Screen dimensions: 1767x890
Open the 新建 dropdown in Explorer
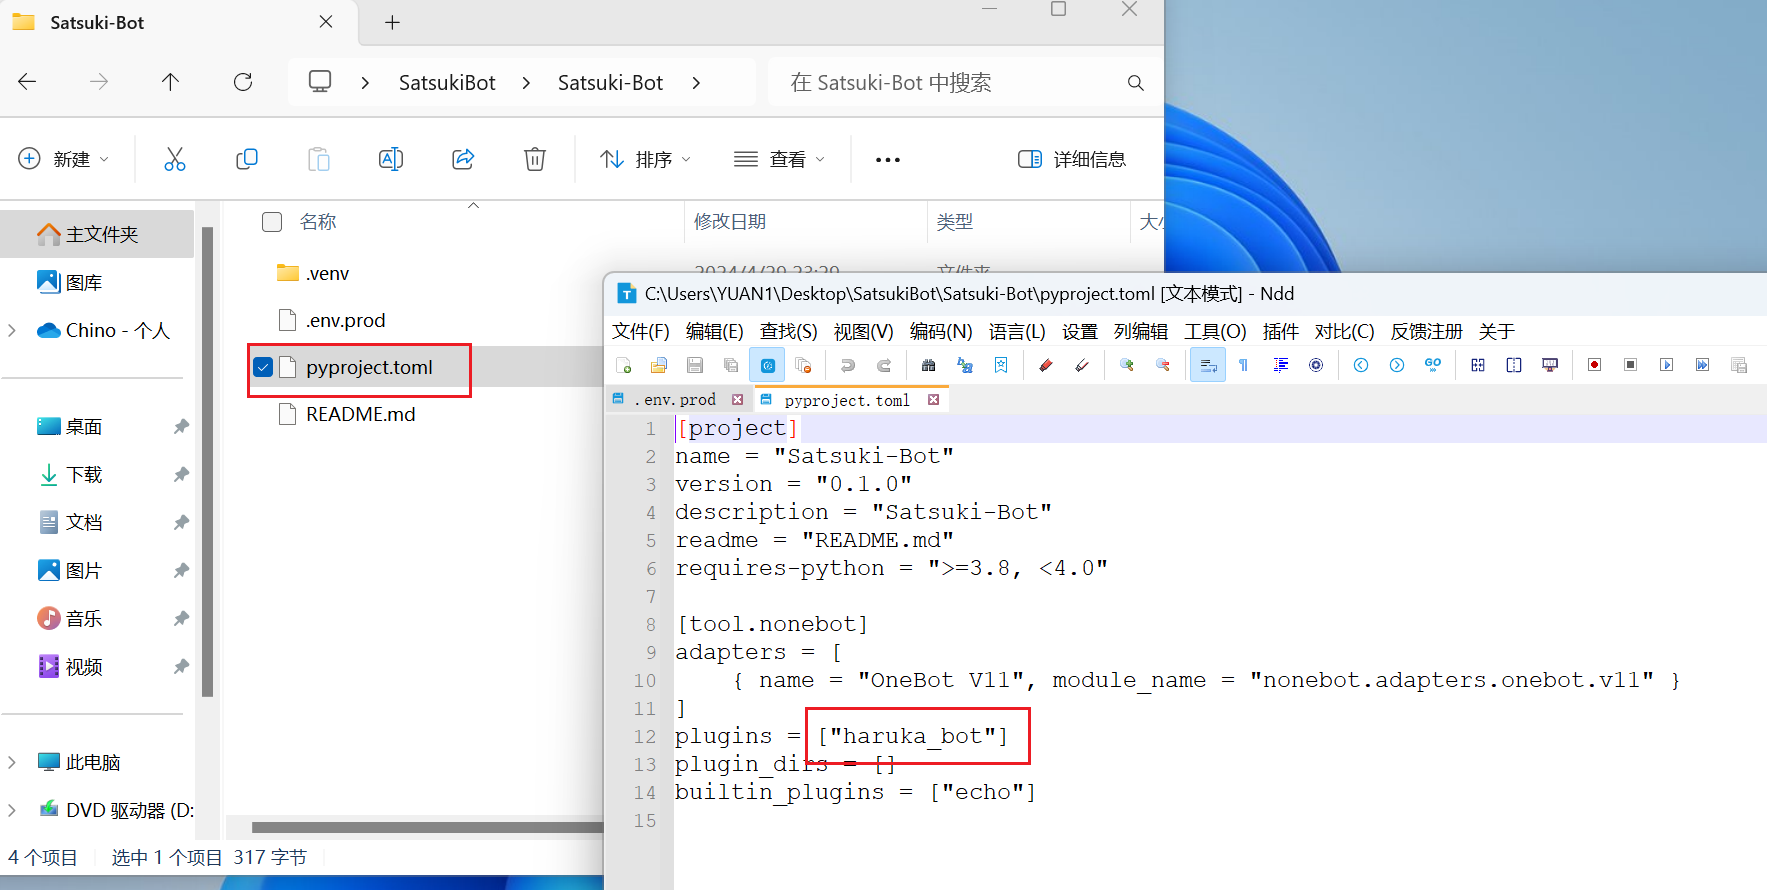click(x=64, y=159)
